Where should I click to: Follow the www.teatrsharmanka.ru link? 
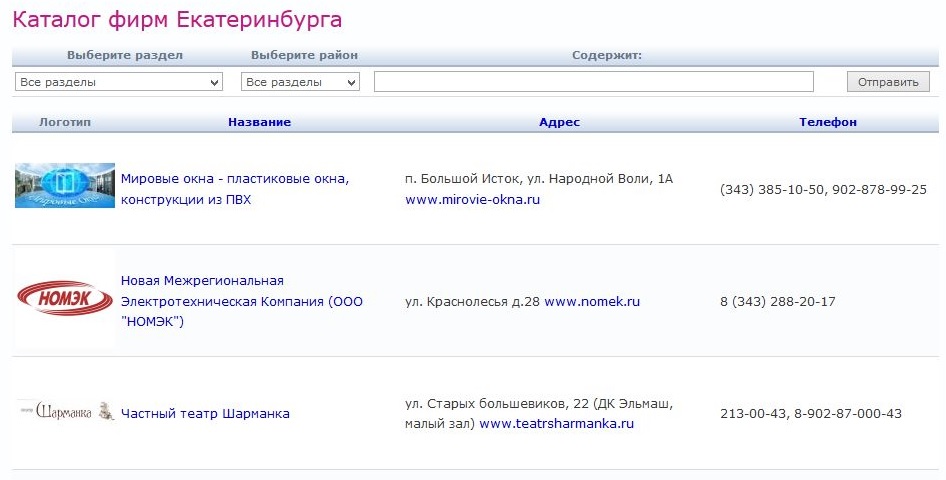point(557,424)
